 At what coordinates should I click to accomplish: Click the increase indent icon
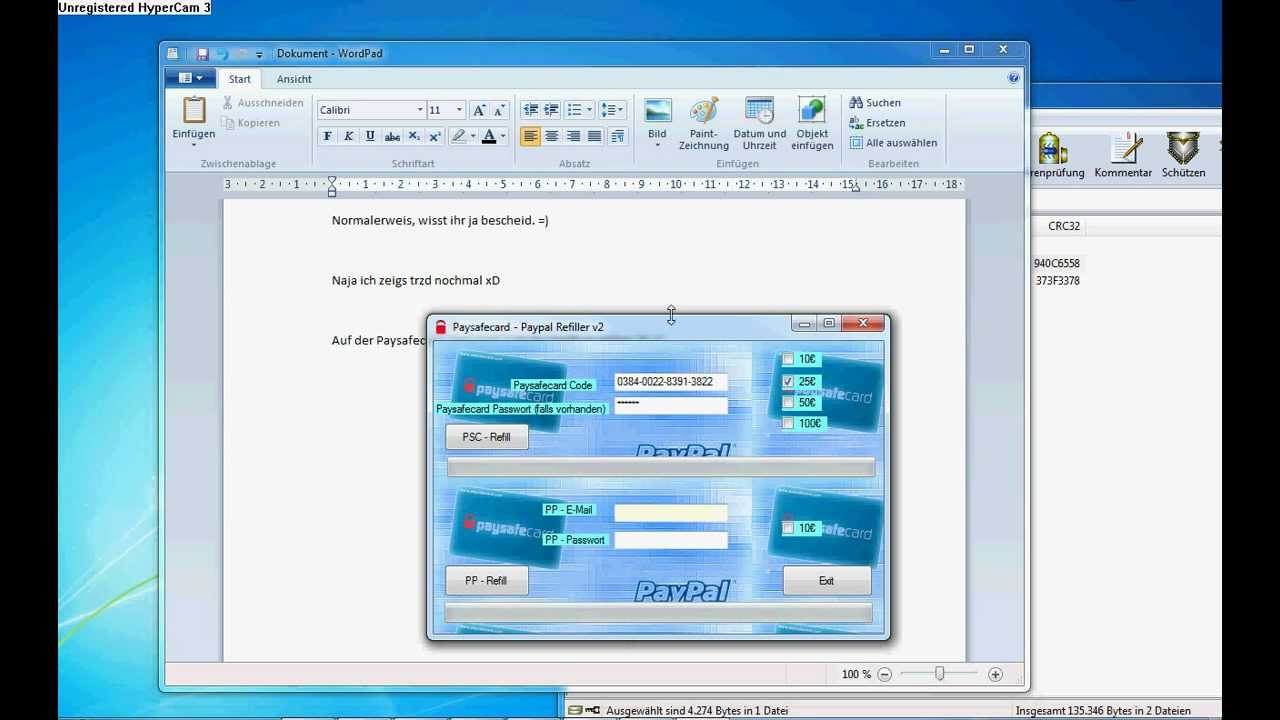[551, 110]
